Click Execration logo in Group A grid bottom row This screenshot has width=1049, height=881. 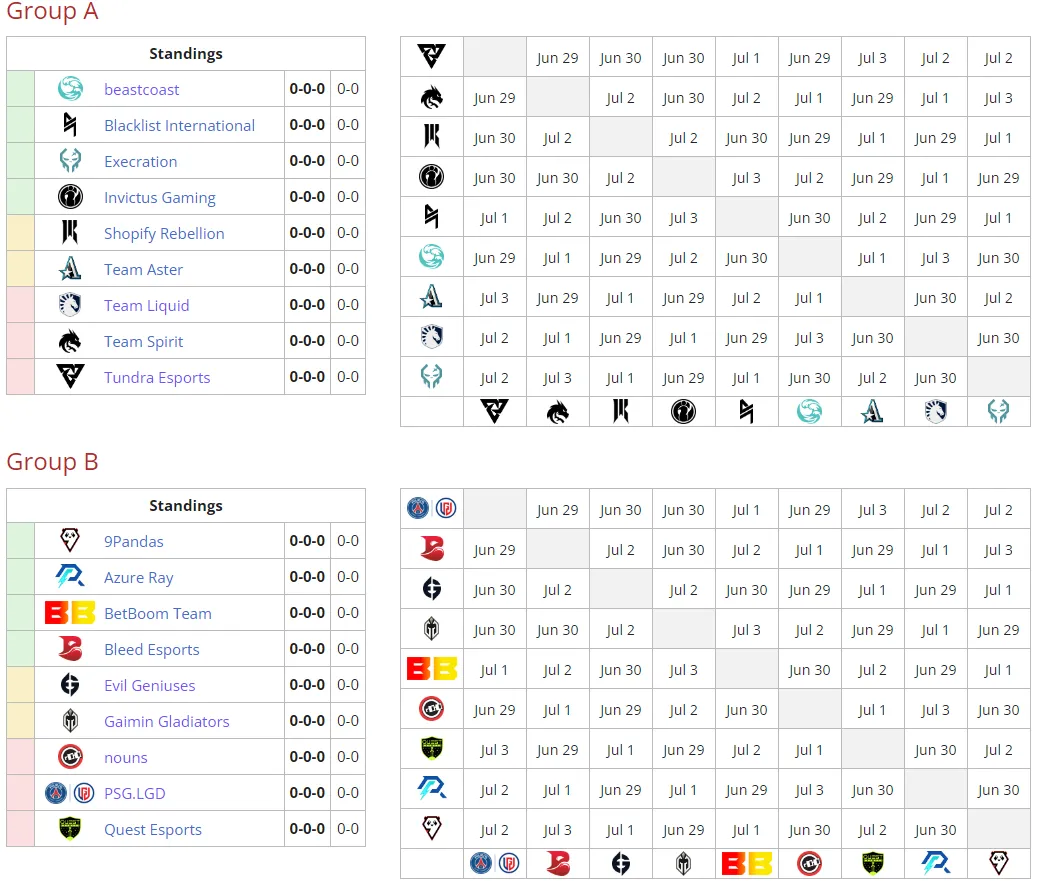[998, 411]
